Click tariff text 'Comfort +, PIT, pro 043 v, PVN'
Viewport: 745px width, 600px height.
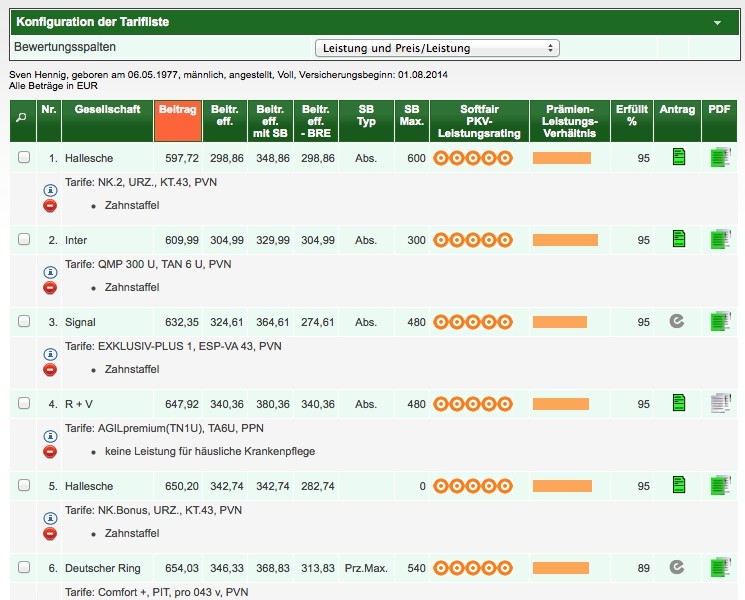click(x=173, y=592)
